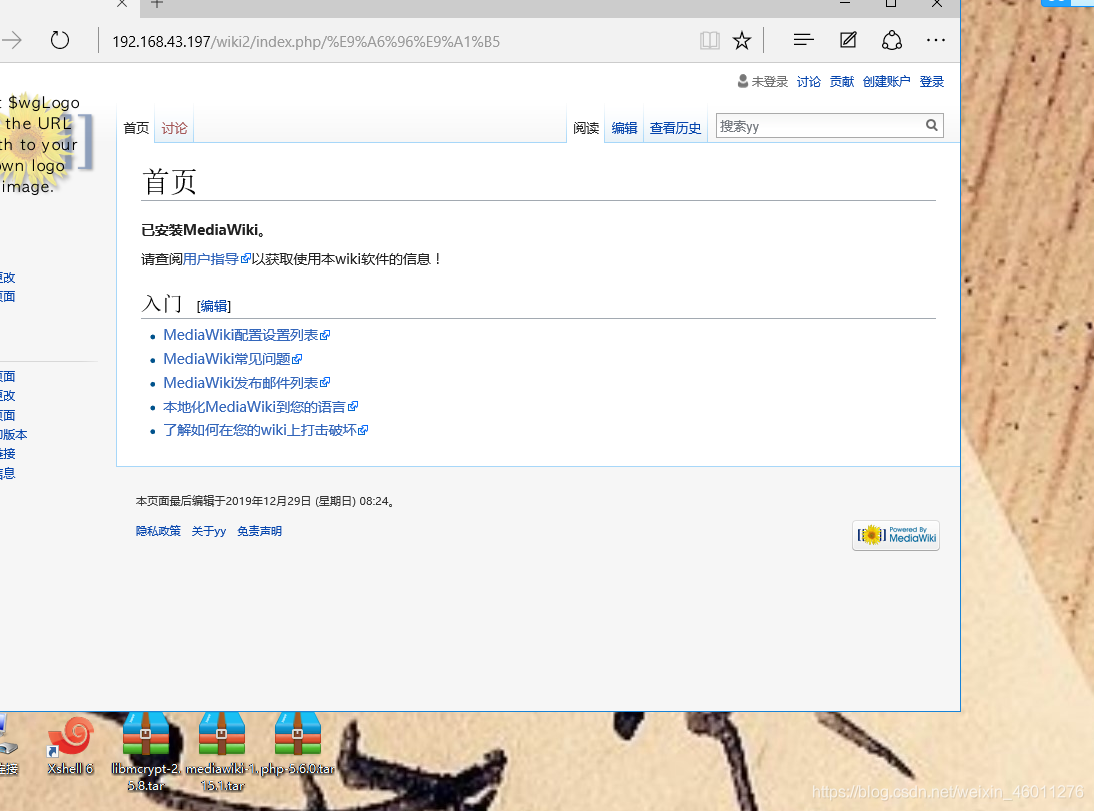Open the 创建账户 link
1094x811 pixels.
pos(886,82)
